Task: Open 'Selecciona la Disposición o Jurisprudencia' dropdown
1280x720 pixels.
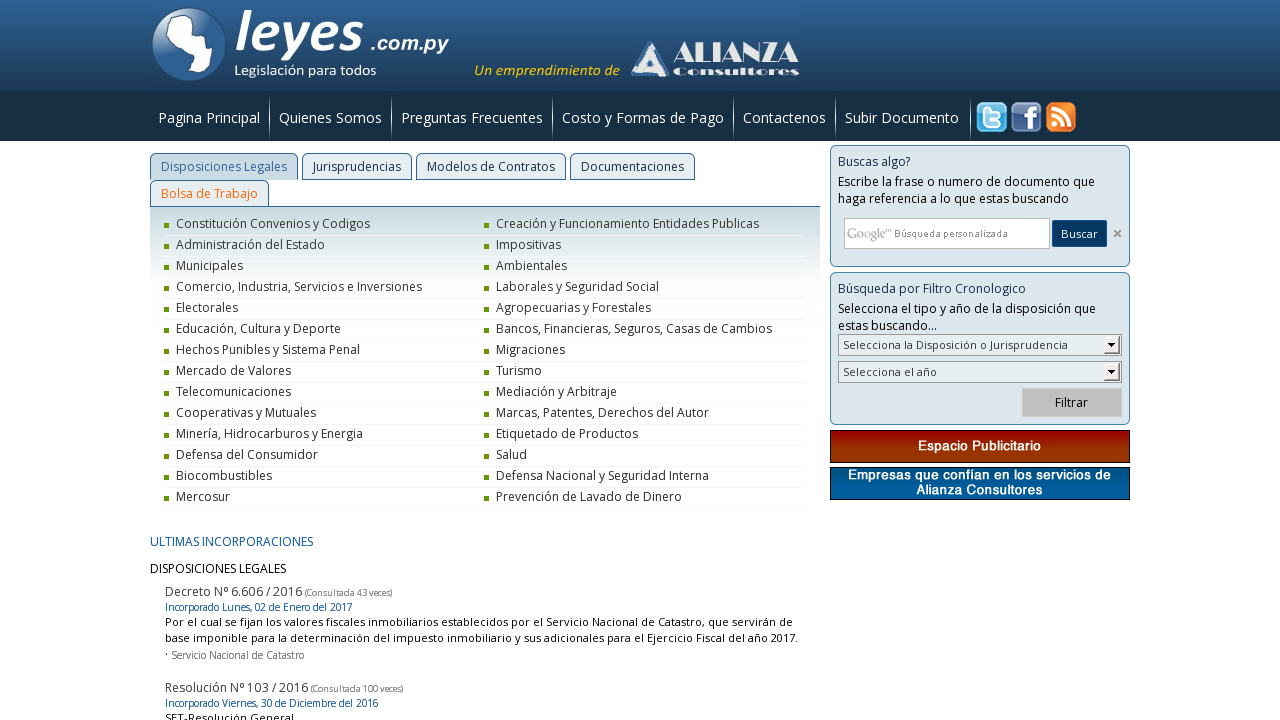Action: pos(980,345)
